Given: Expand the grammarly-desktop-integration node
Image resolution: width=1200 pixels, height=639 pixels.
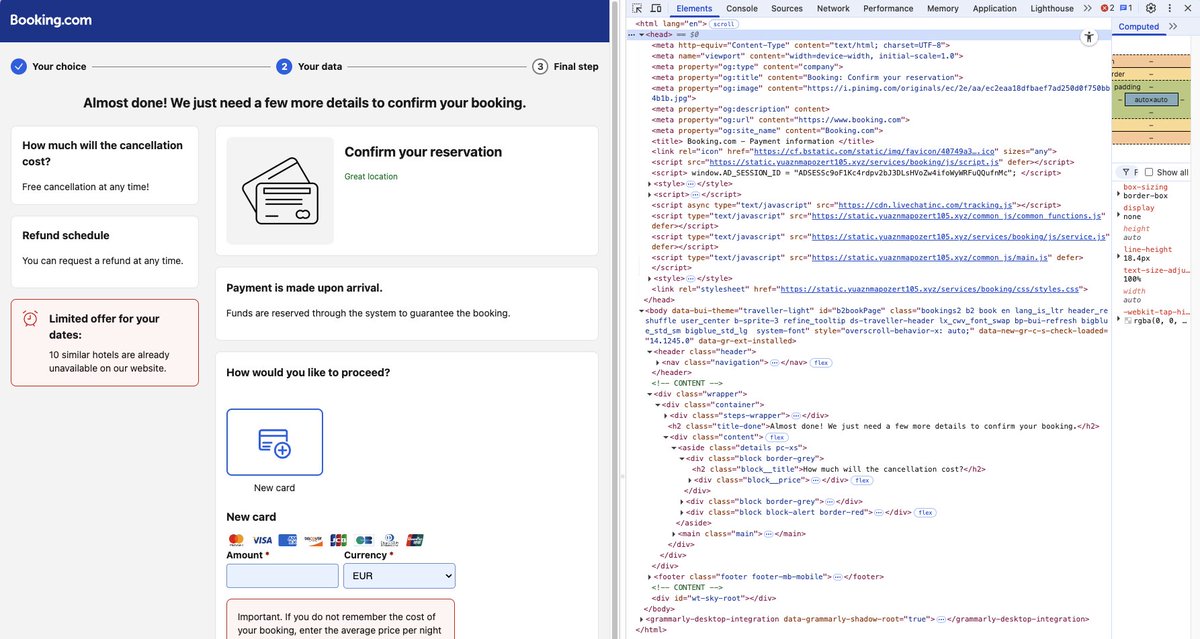Looking at the screenshot, I should click(x=642, y=619).
